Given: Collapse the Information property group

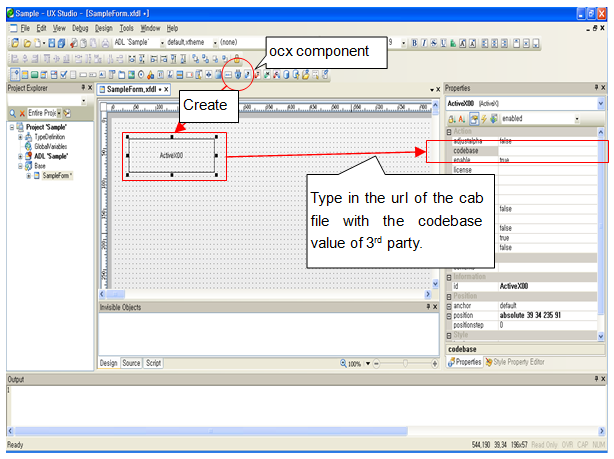Looking at the screenshot, I should pos(449,277).
